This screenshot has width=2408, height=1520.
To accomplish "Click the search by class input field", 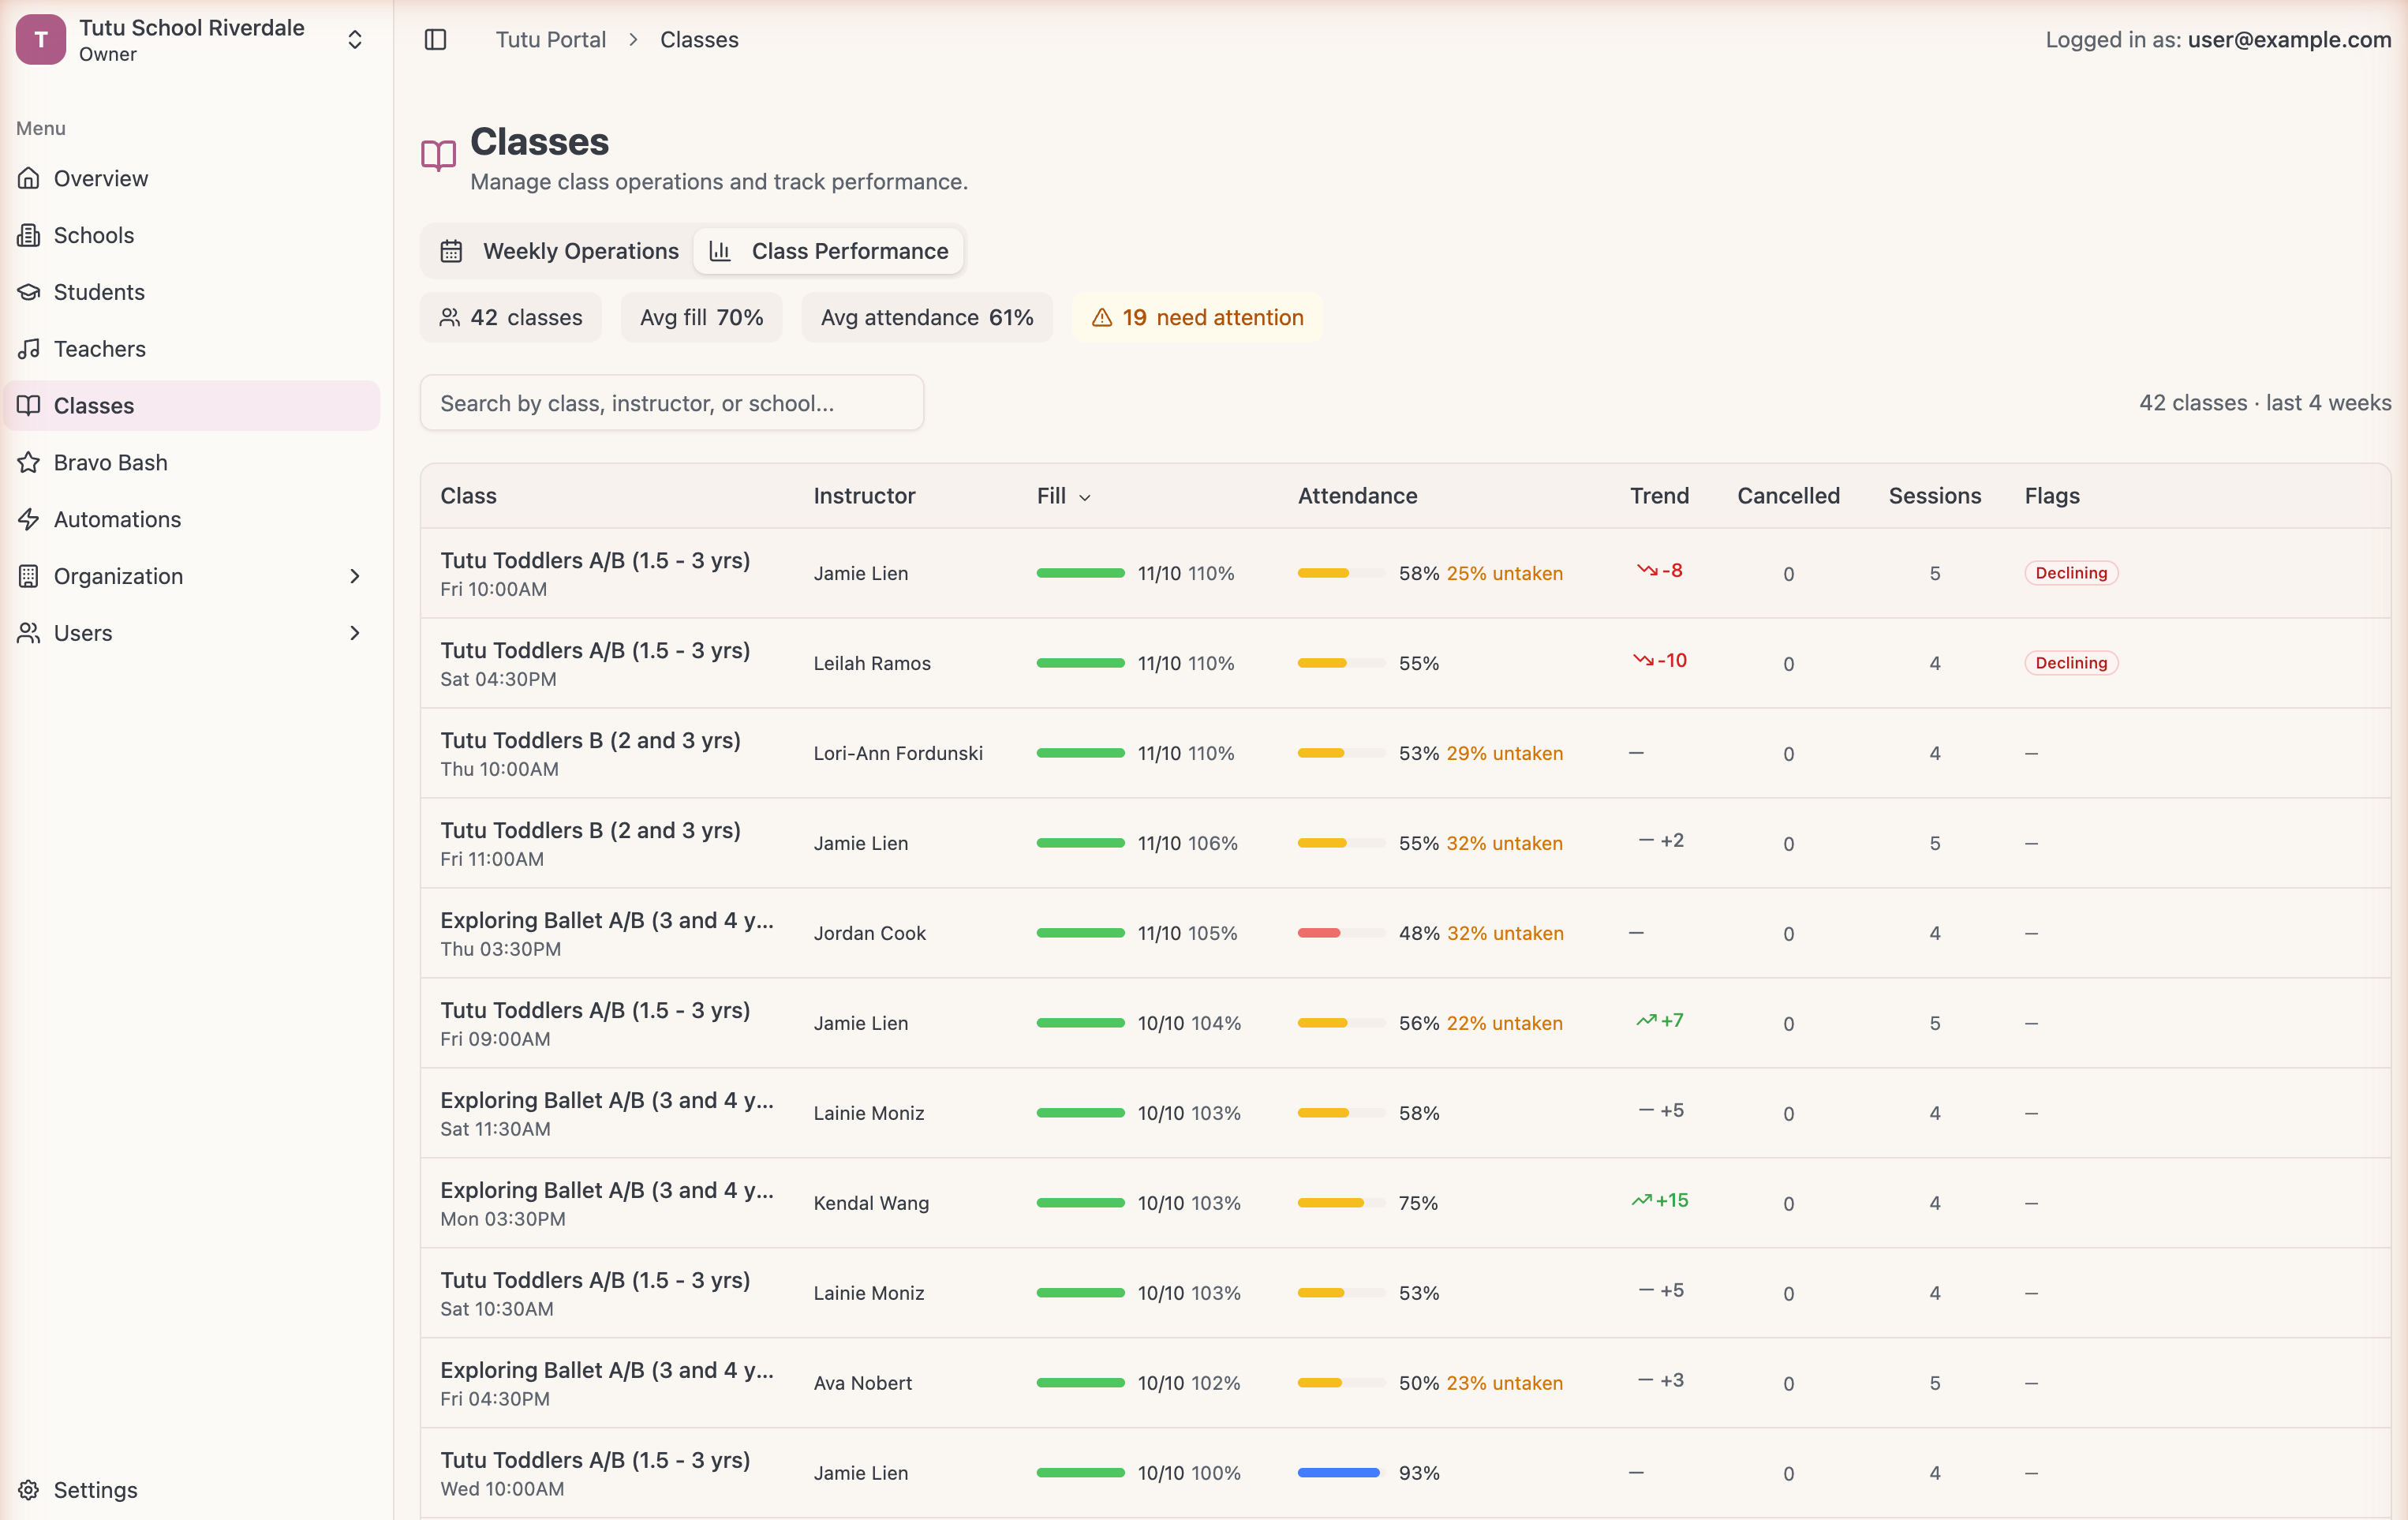I will pos(672,402).
